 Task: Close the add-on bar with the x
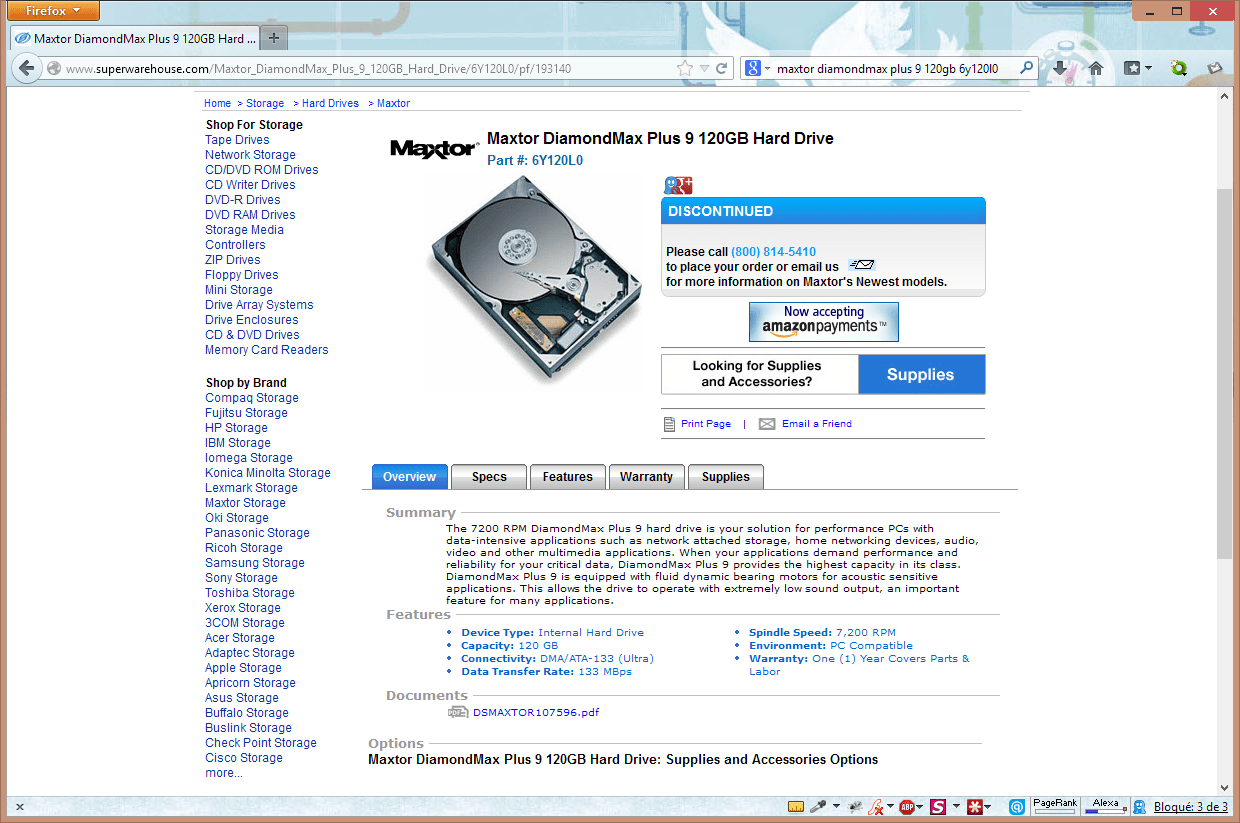20,807
